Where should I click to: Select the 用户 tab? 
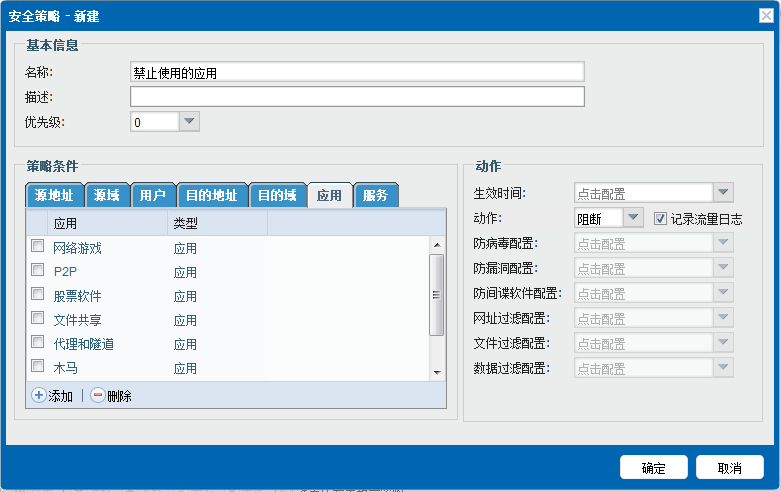pos(153,195)
